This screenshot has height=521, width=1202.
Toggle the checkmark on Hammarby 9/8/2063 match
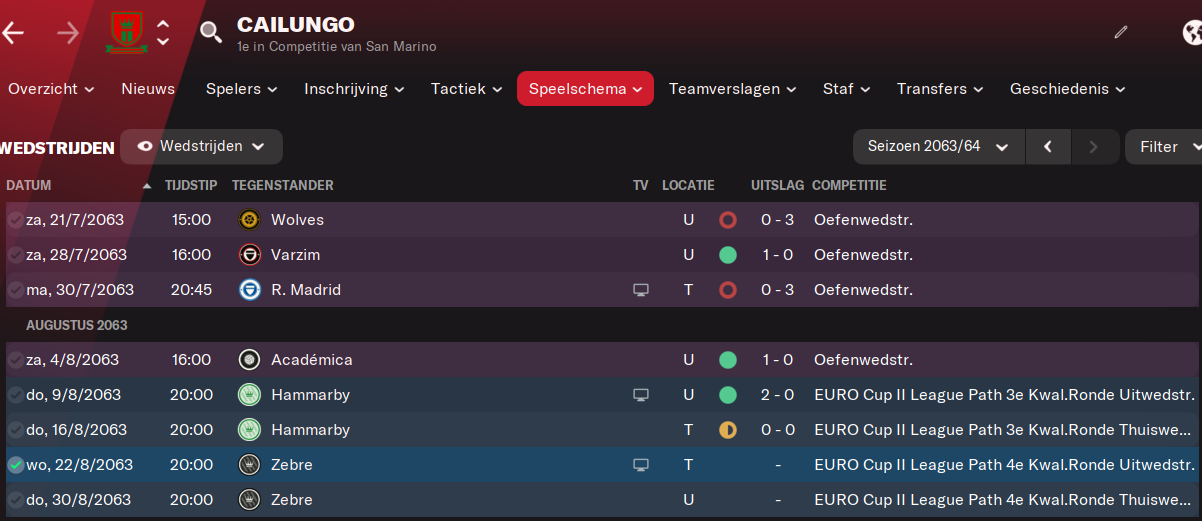(15, 395)
